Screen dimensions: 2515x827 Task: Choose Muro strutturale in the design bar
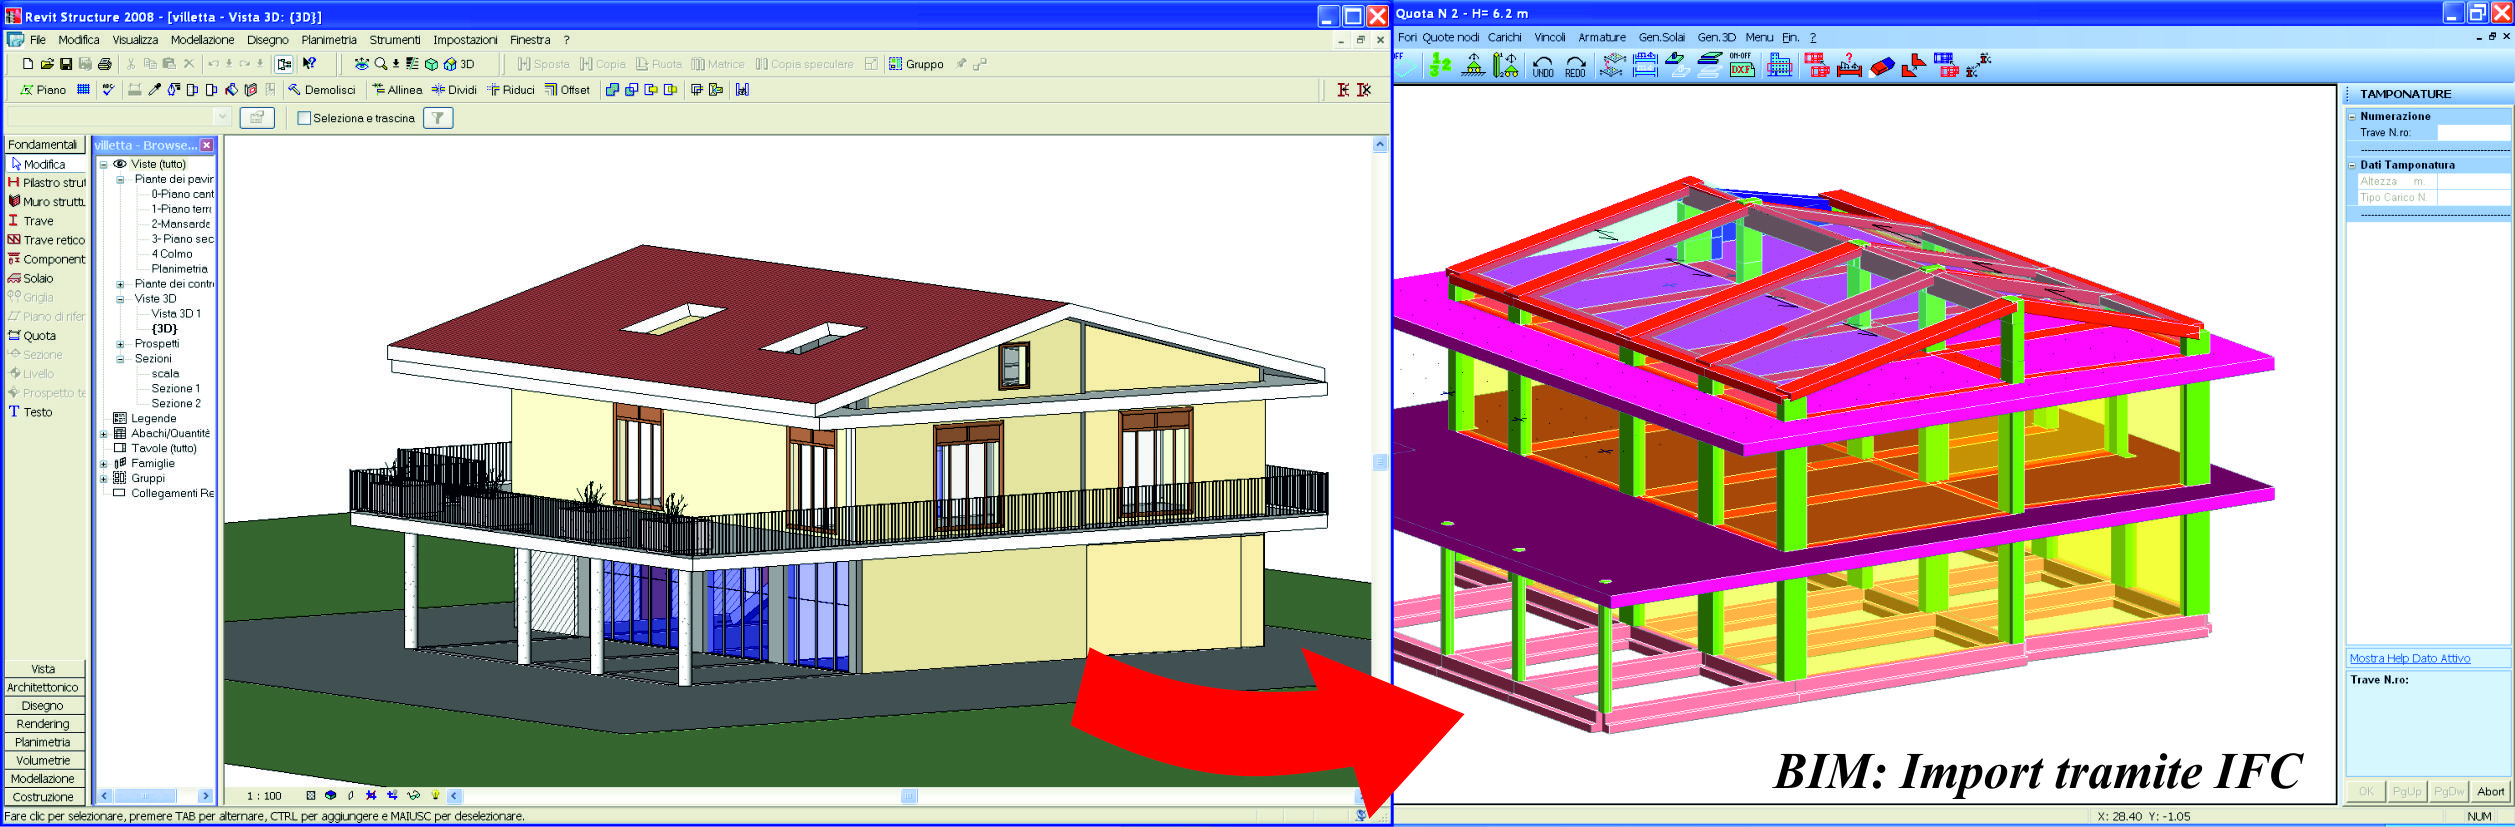[x=46, y=202]
